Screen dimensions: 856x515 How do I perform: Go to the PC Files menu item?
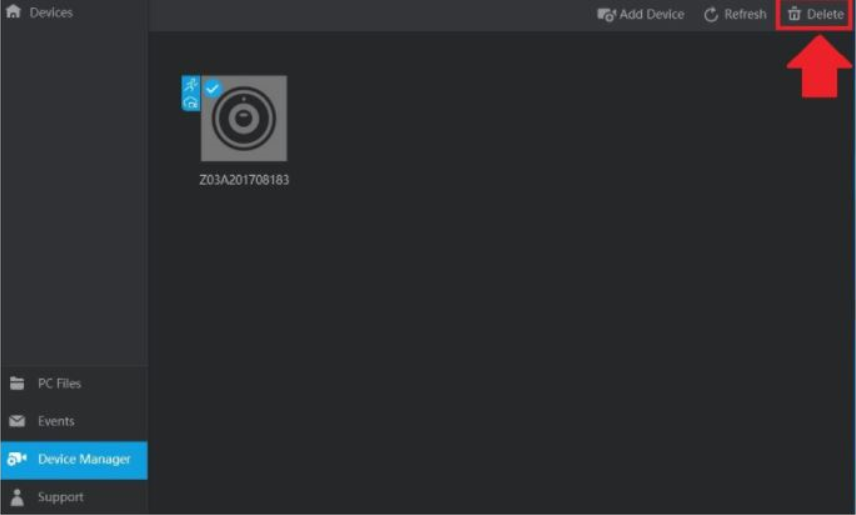click(x=74, y=383)
